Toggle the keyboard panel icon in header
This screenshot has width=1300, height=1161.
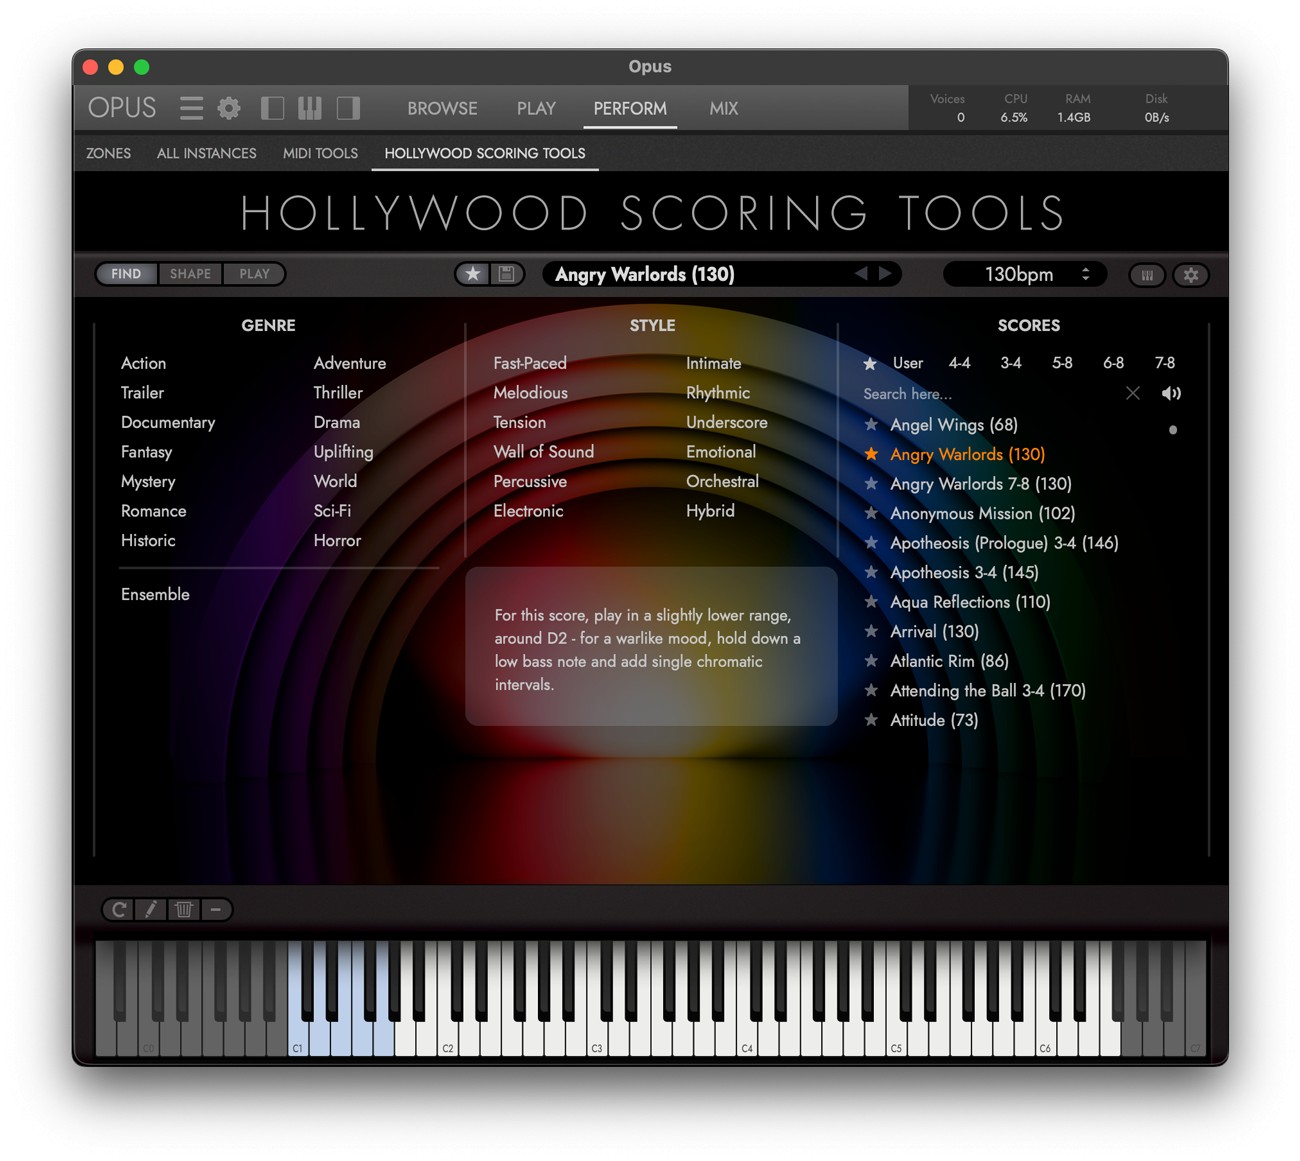coord(310,108)
